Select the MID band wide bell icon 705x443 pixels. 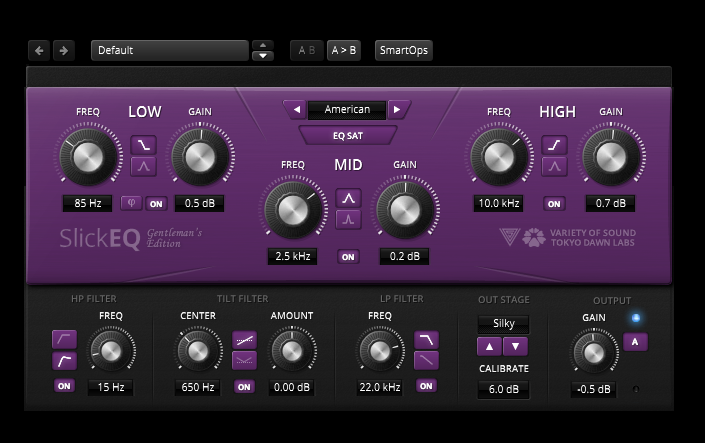click(348, 198)
